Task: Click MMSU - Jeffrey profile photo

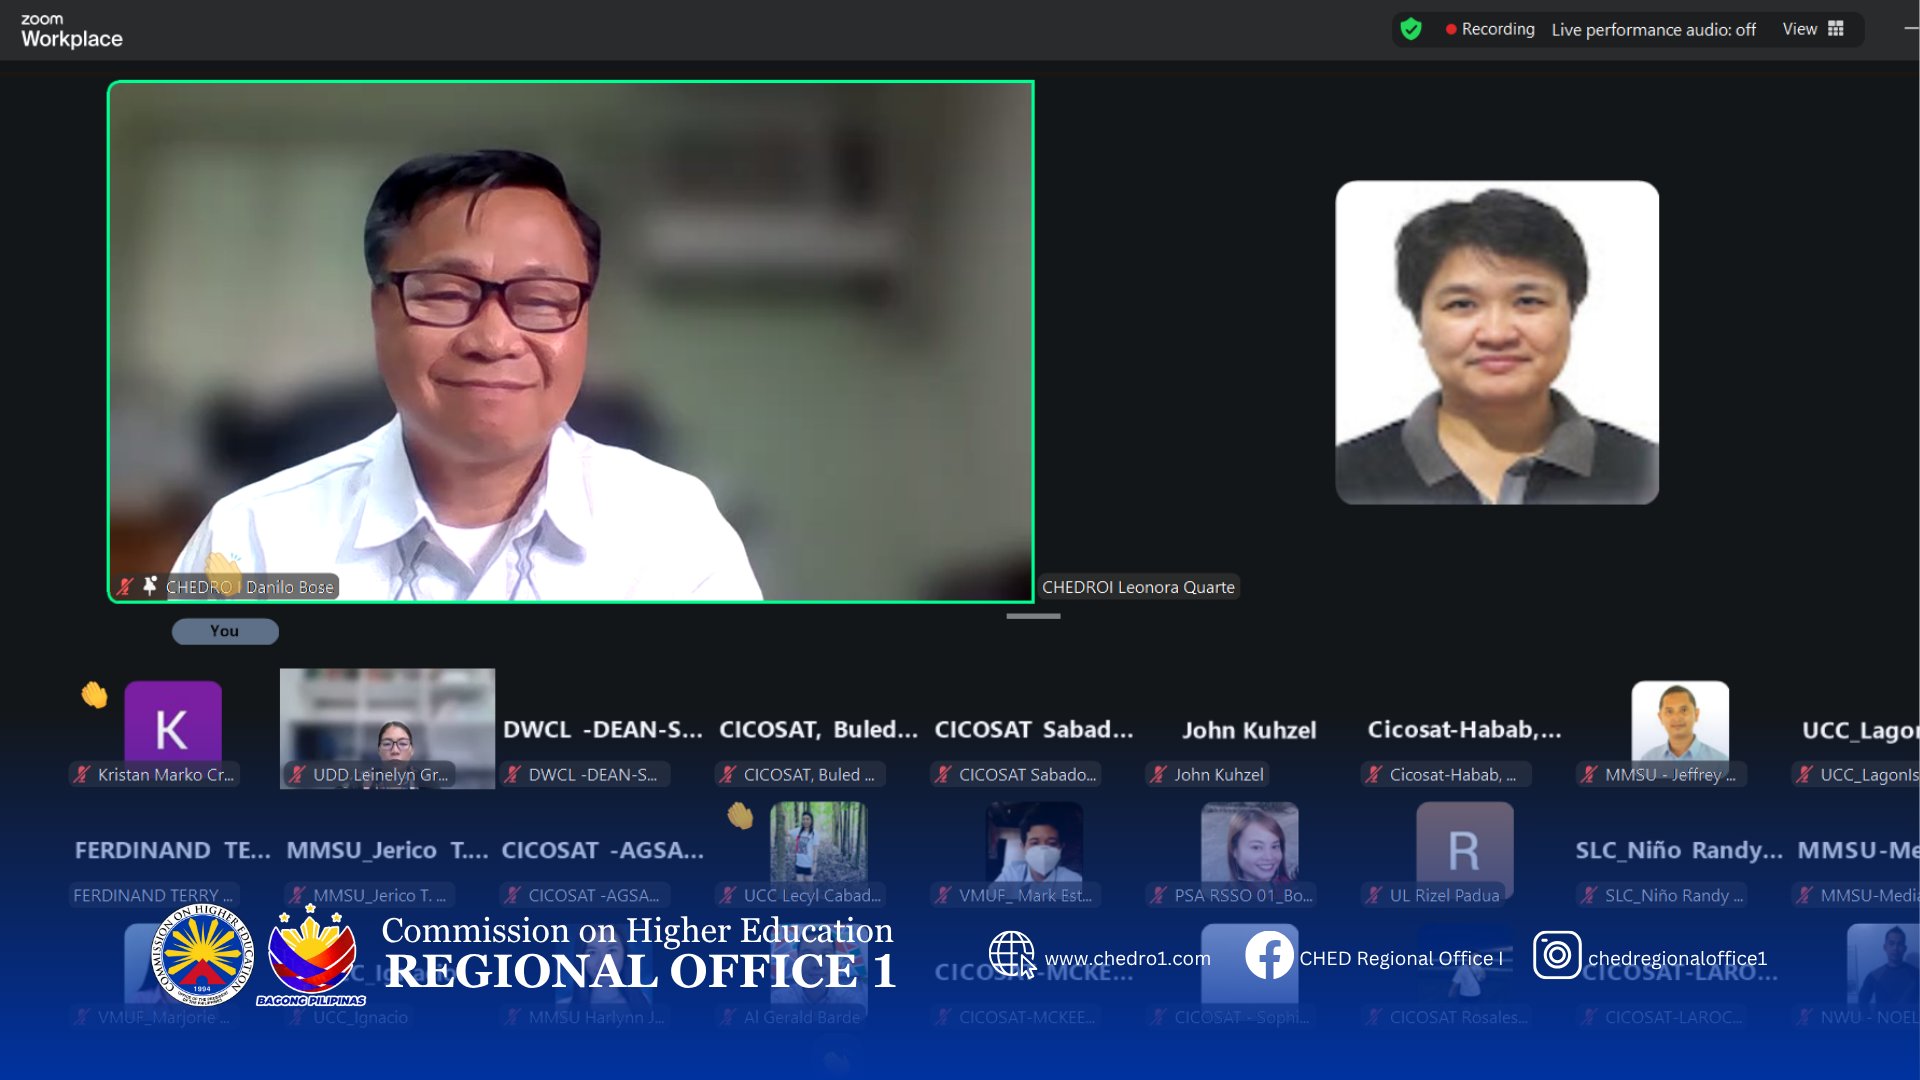Action: (x=1679, y=722)
